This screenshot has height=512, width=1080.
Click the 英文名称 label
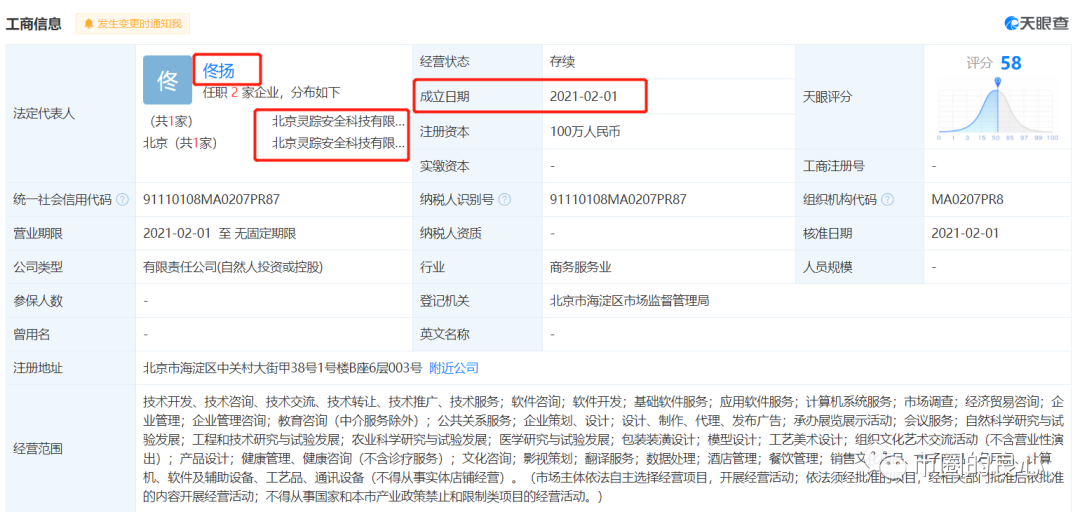coord(444,335)
